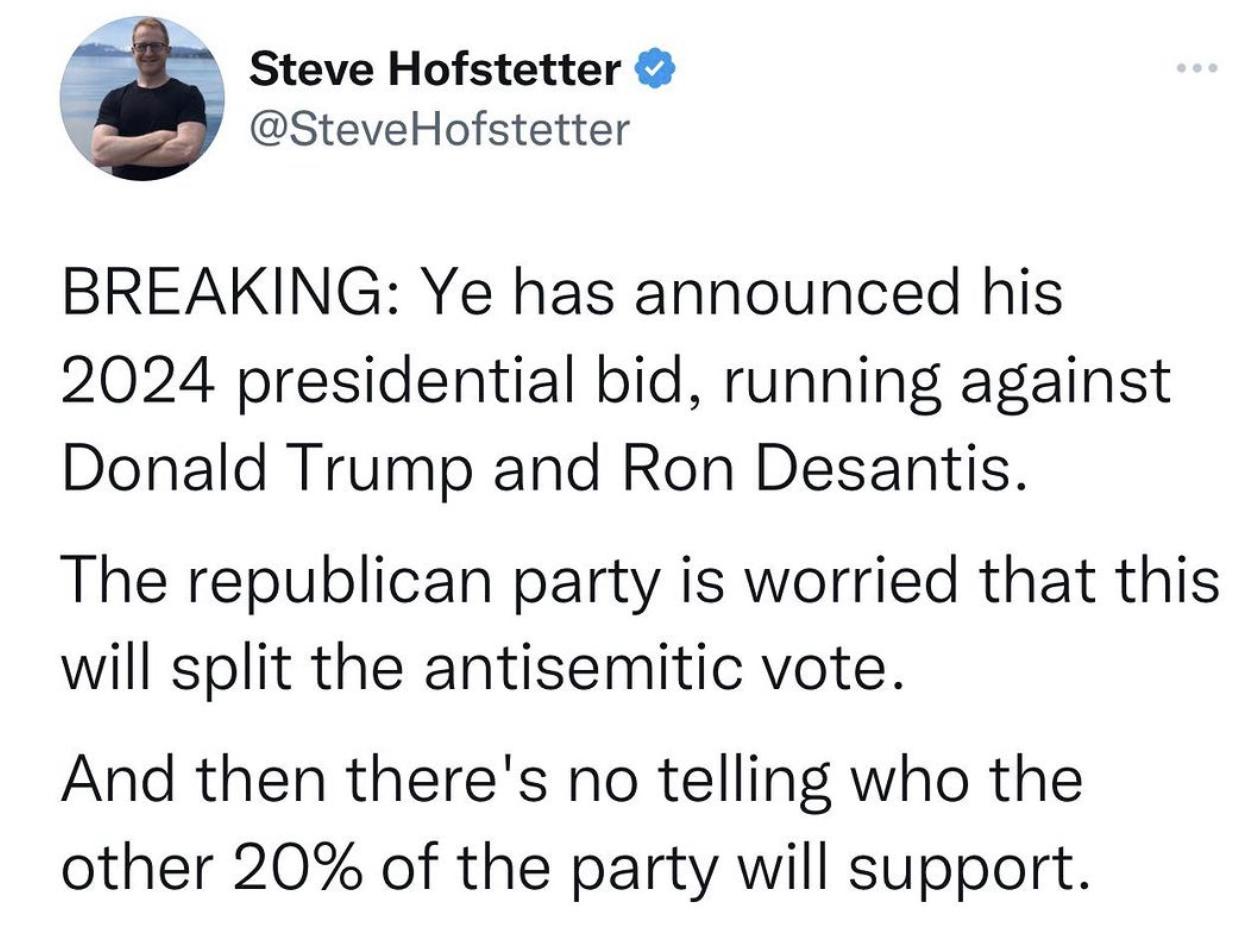Screen dimensions: 1258x939
Task: Click the display name Steve Hofstetter
Action: pos(436,70)
